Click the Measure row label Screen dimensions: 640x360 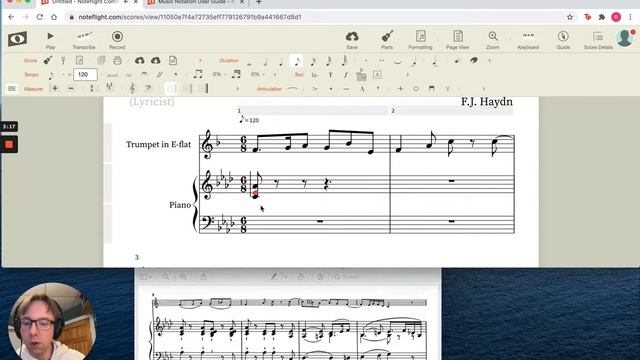33,89
